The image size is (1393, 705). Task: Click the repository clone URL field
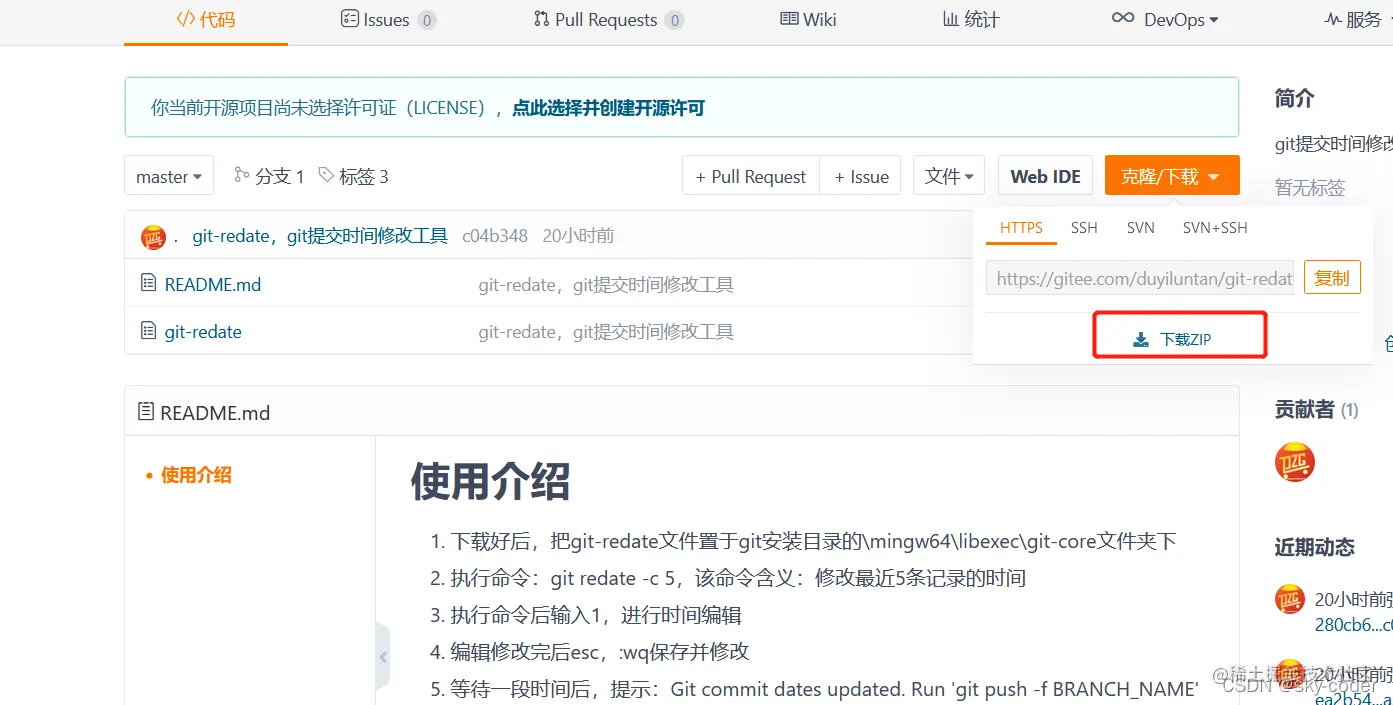1140,278
